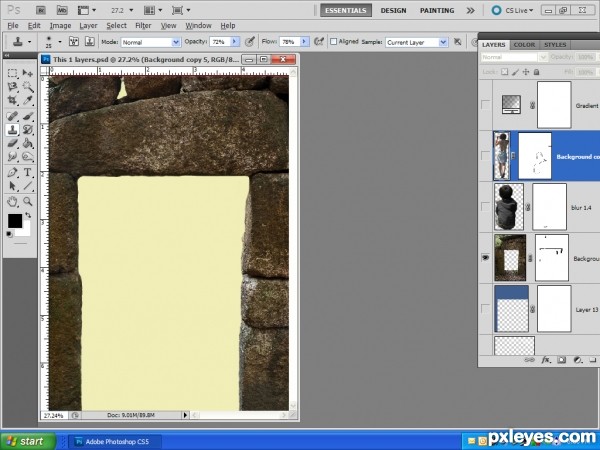Select the Eraser tool

[12, 143]
